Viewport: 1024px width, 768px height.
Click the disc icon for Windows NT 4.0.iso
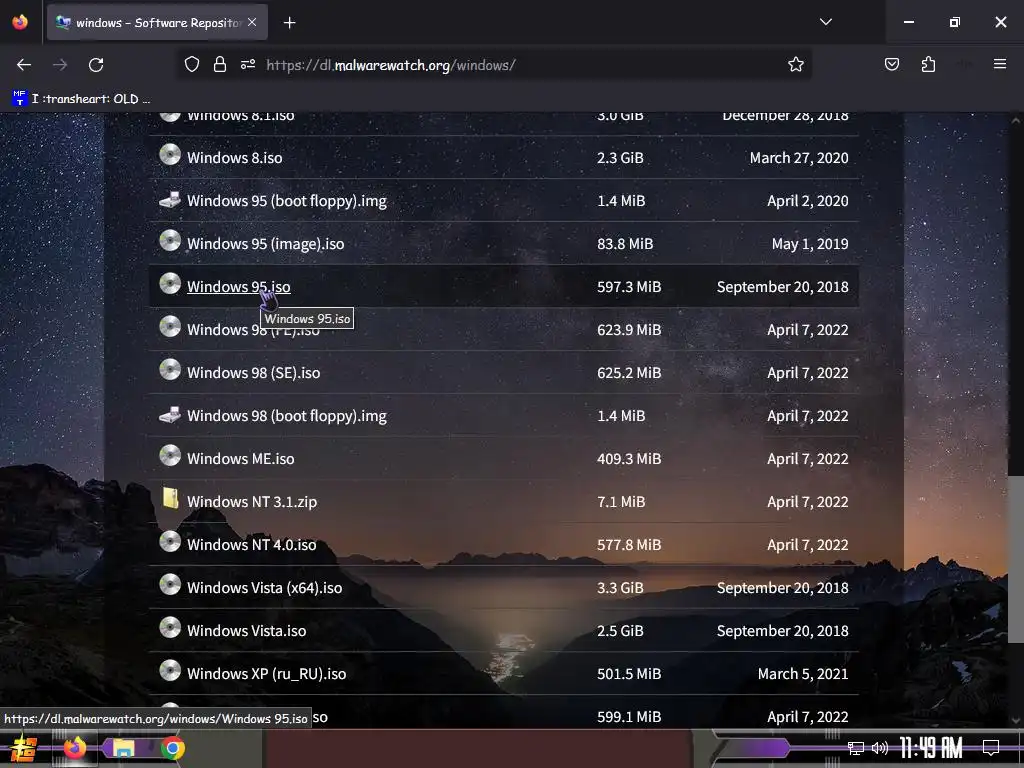[170, 542]
